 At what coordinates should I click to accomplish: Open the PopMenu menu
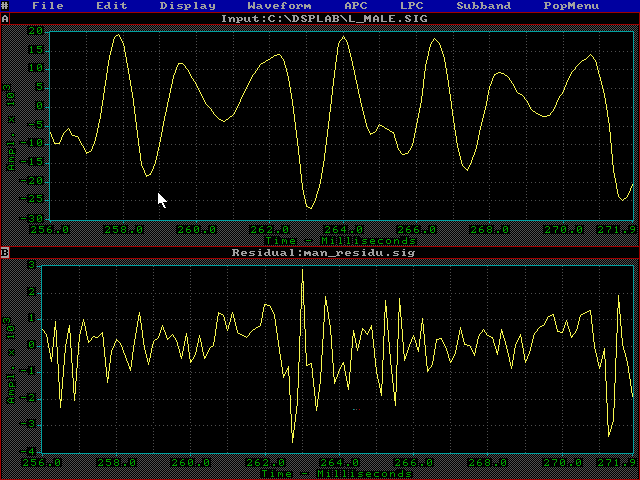coord(571,6)
